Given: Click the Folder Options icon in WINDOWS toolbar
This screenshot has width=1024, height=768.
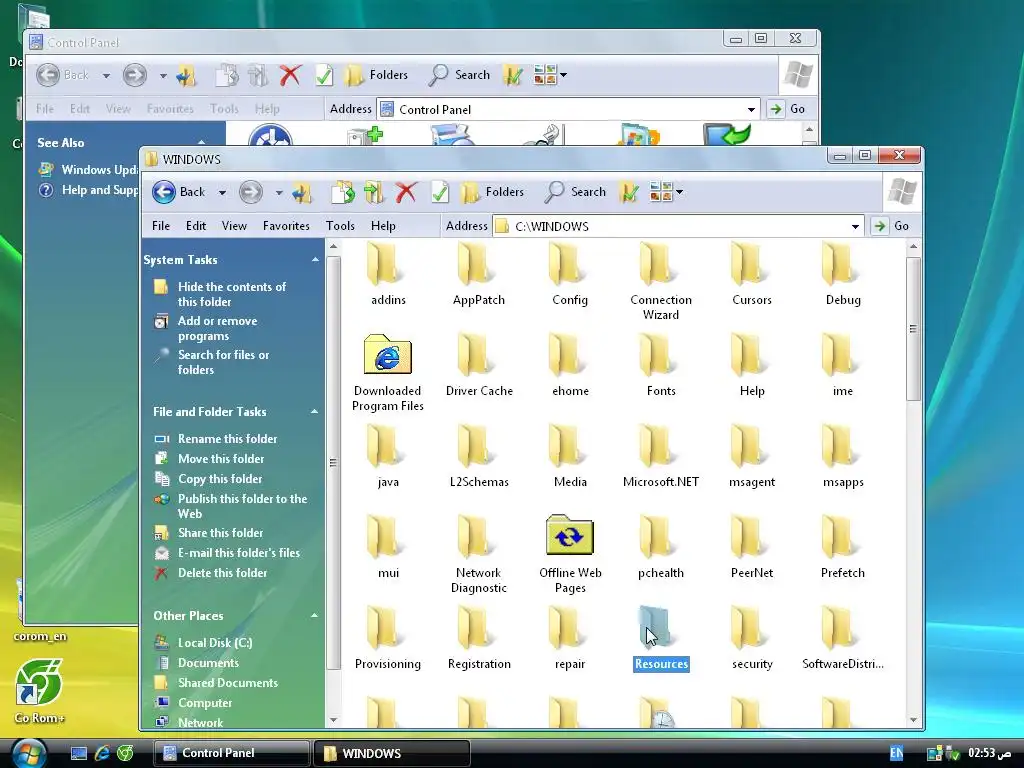Looking at the screenshot, I should tap(628, 192).
